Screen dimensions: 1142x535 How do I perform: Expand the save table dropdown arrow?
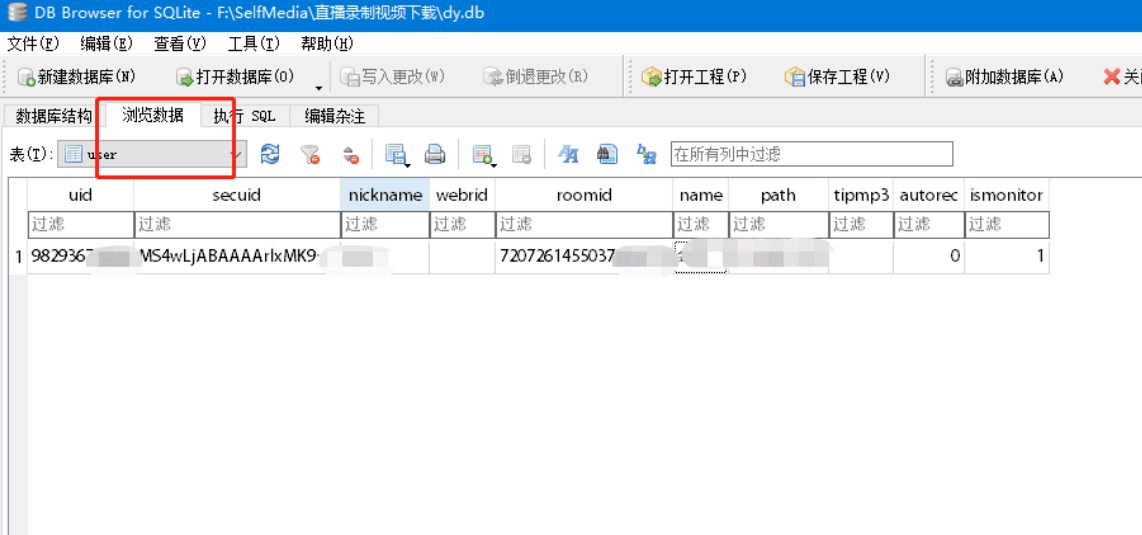point(408,162)
